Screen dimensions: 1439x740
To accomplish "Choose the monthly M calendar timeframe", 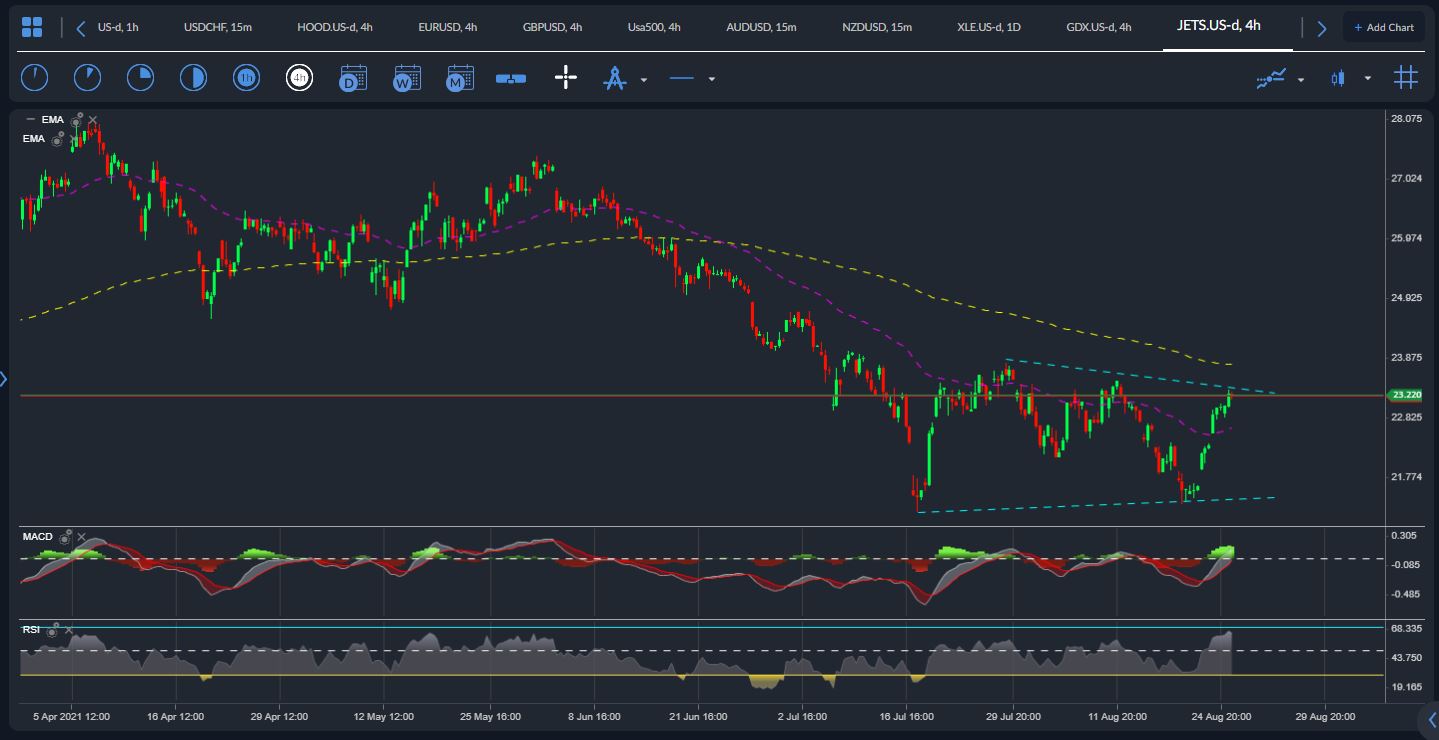I will coord(460,78).
